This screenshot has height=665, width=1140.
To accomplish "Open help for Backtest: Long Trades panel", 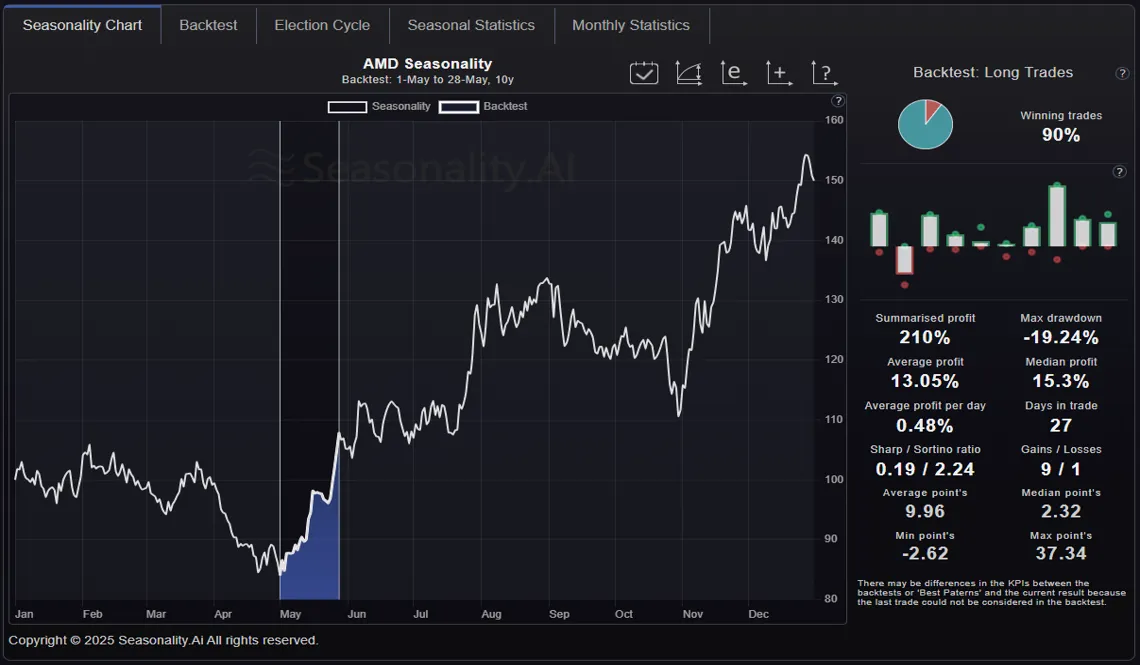I will pos(1122,73).
